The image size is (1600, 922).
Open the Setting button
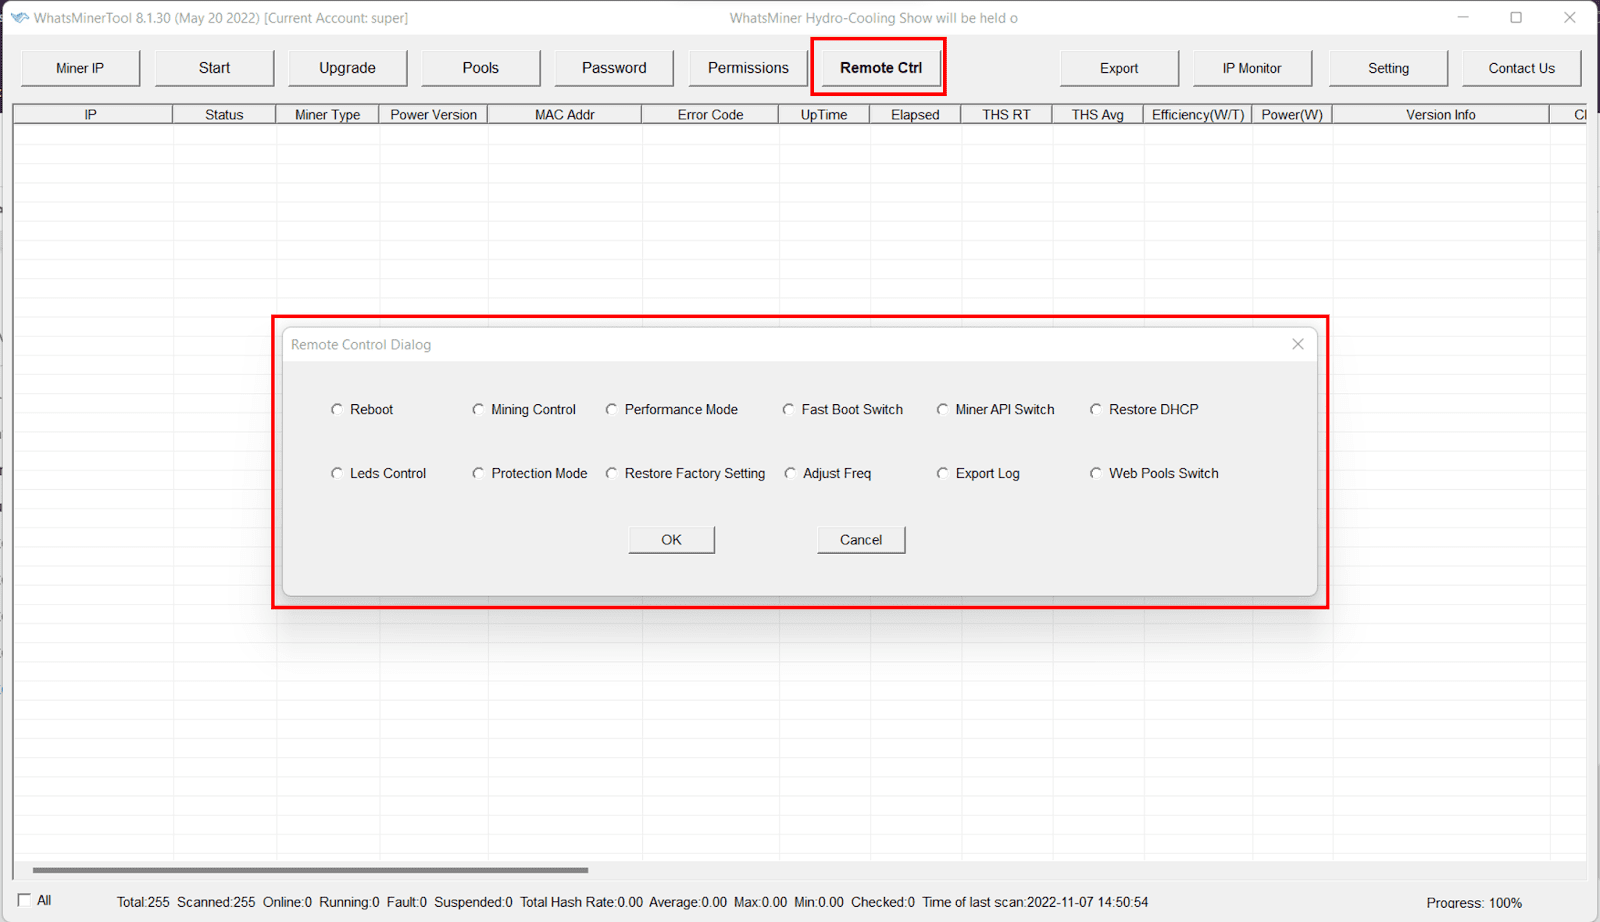1388,68
